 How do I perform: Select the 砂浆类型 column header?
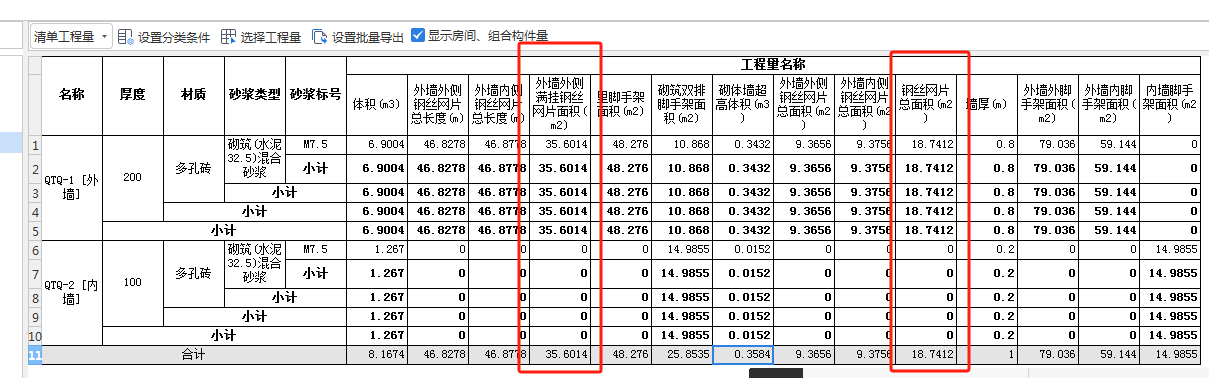click(256, 96)
